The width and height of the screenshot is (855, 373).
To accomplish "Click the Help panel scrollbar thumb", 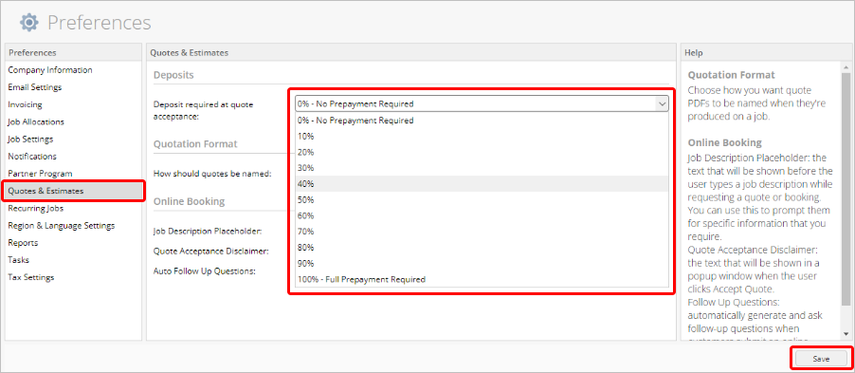I will tap(846, 188).
